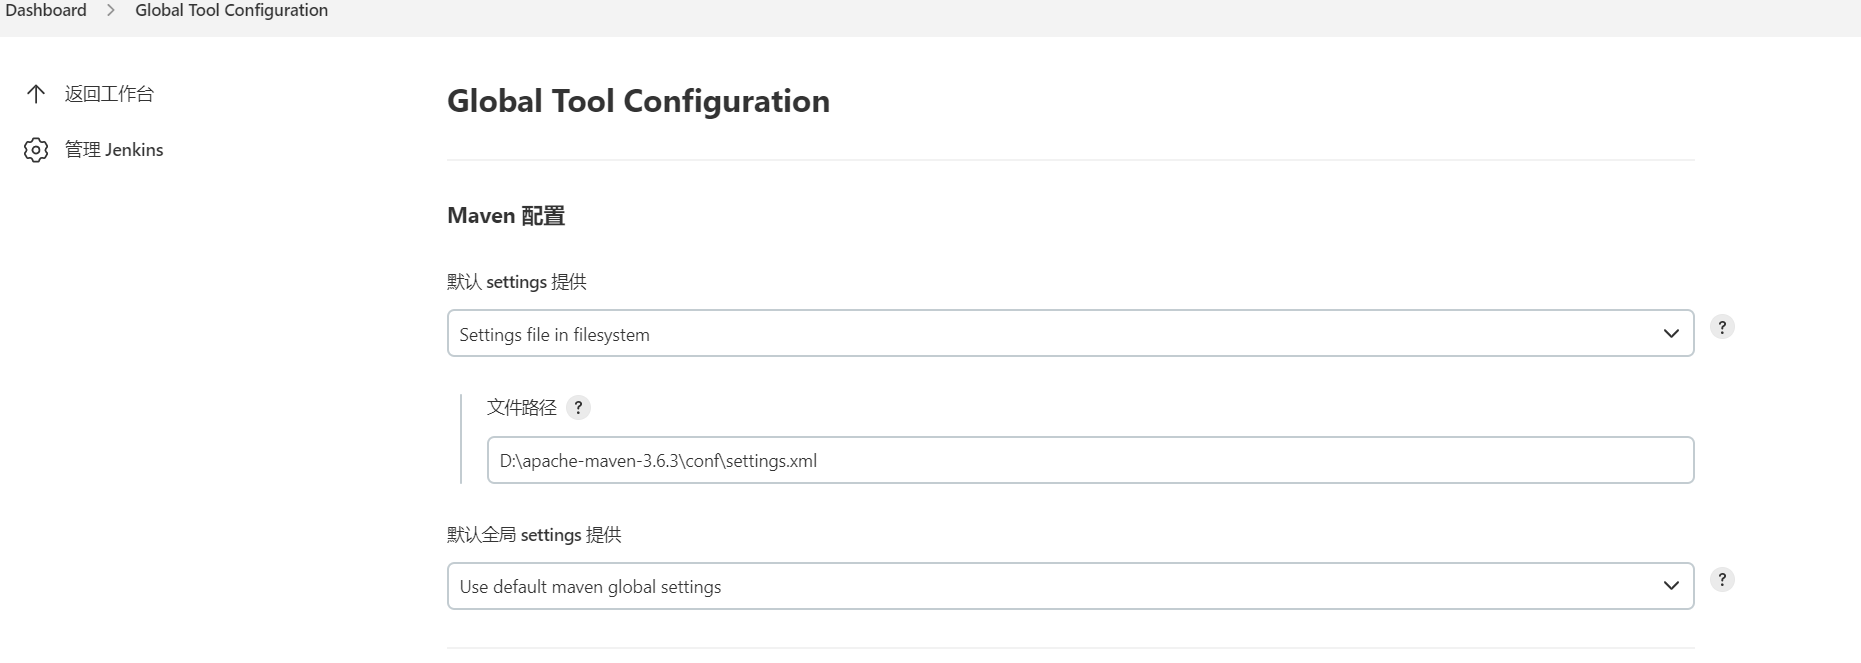Open the "Settings file in filesystem" select box
Viewport: 1861px width, 663px height.
(x=1050, y=333)
